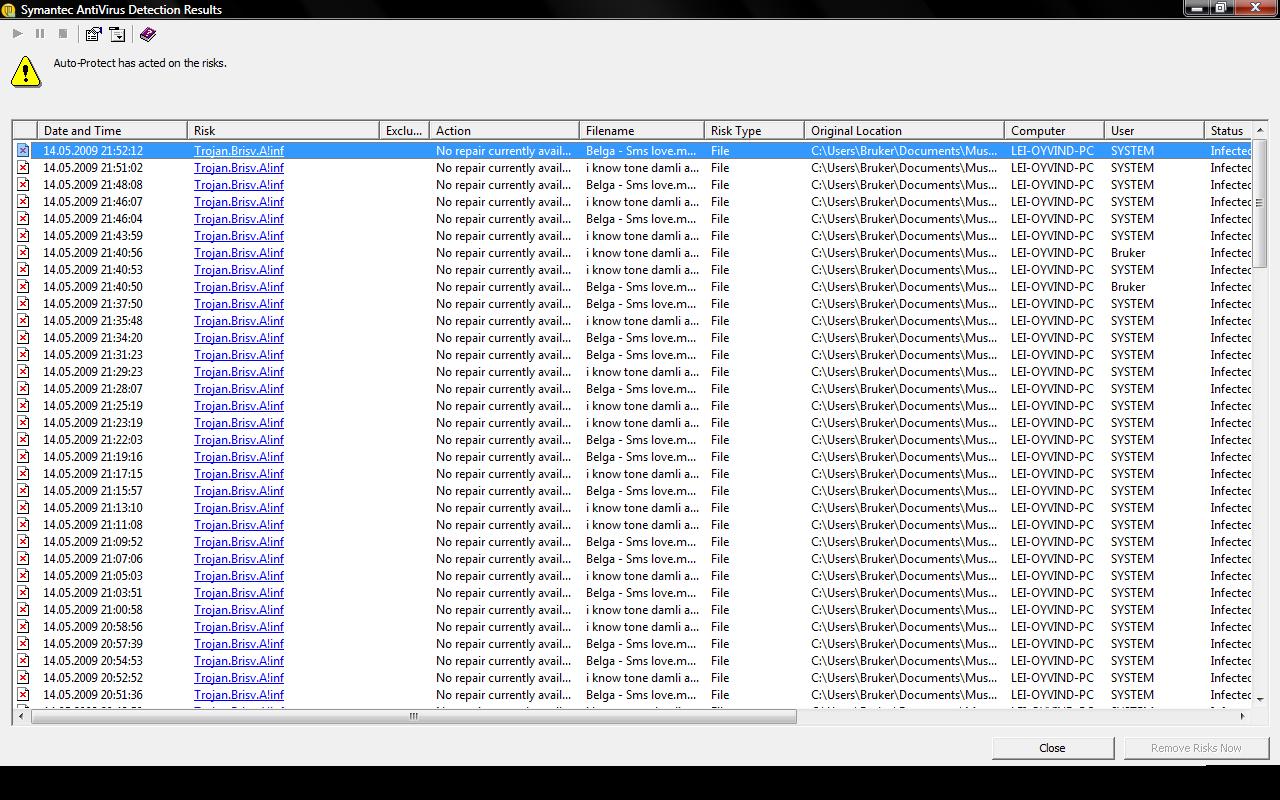Click computer 'LEI-OYVIND-PC' in 21:03:51 row

[x=1053, y=593]
